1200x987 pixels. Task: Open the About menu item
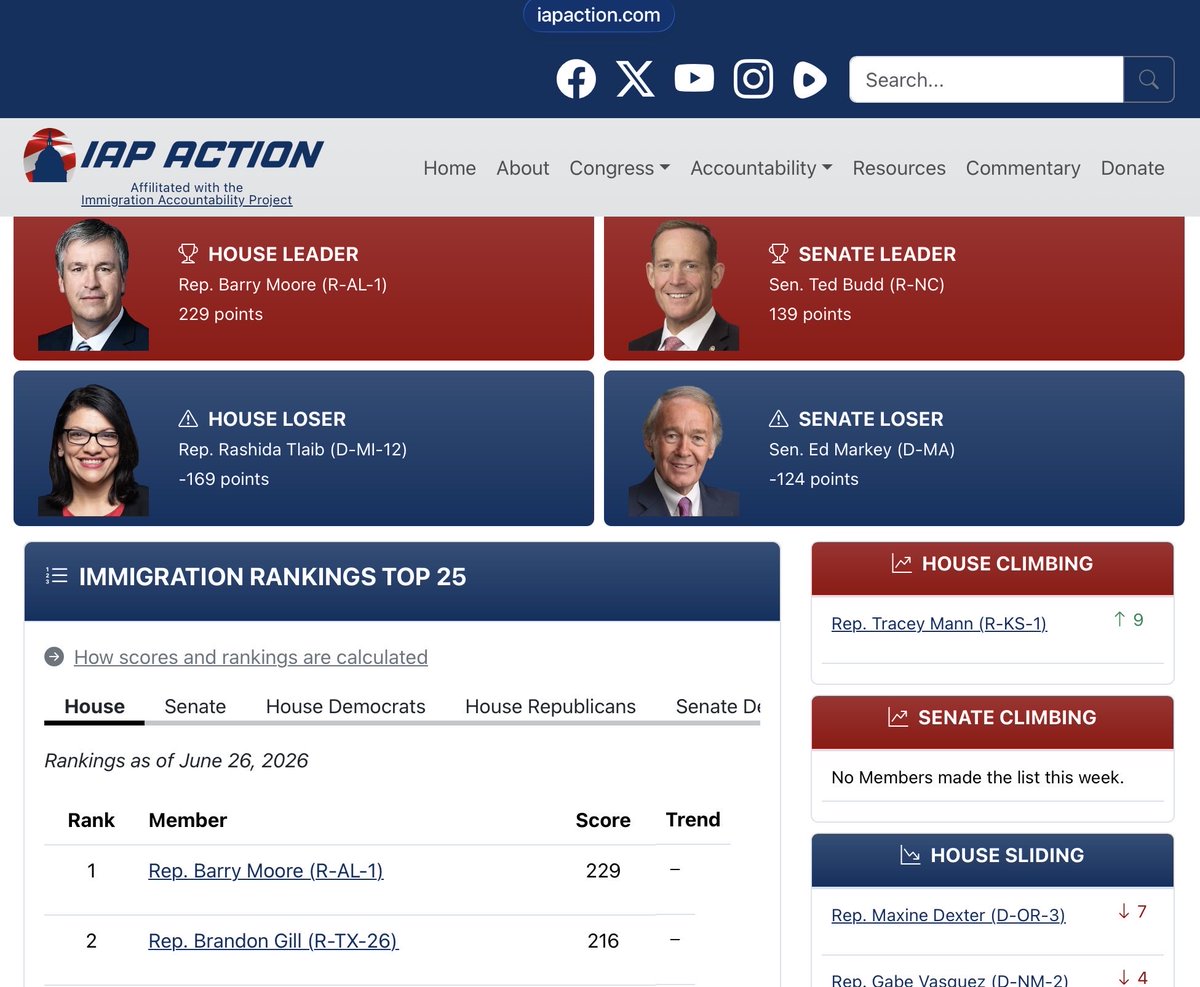523,168
